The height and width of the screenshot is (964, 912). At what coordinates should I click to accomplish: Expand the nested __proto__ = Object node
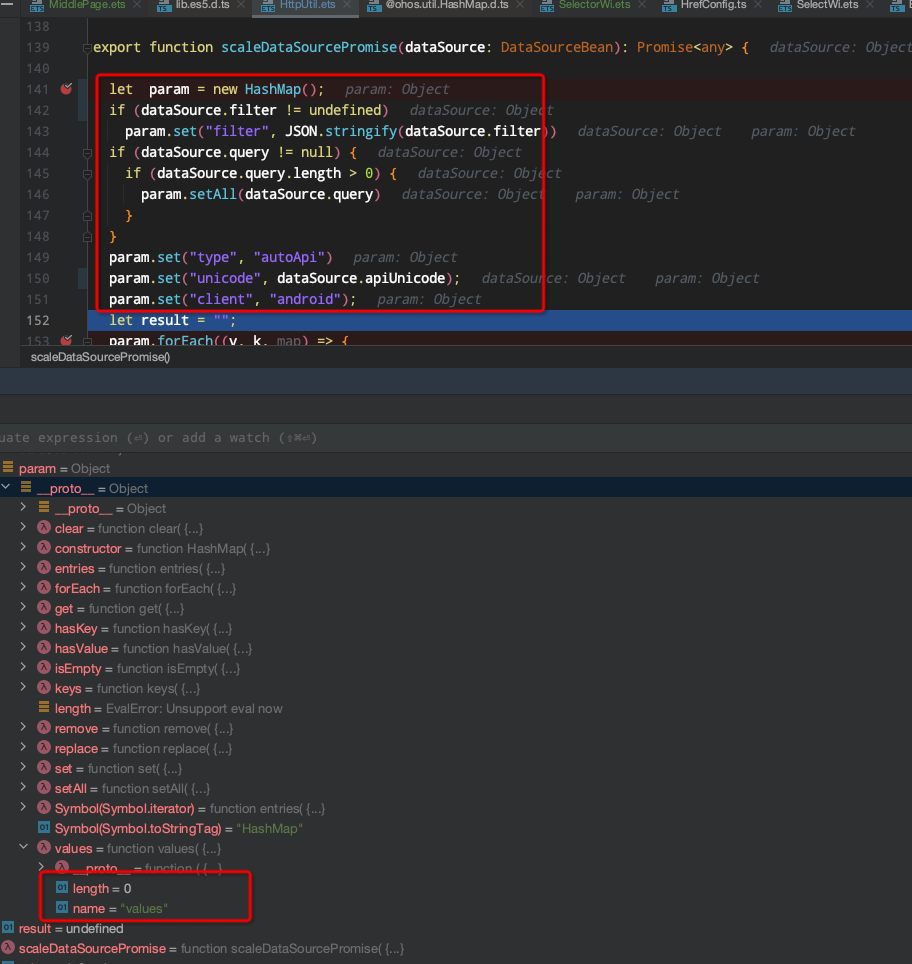[x=23, y=507]
